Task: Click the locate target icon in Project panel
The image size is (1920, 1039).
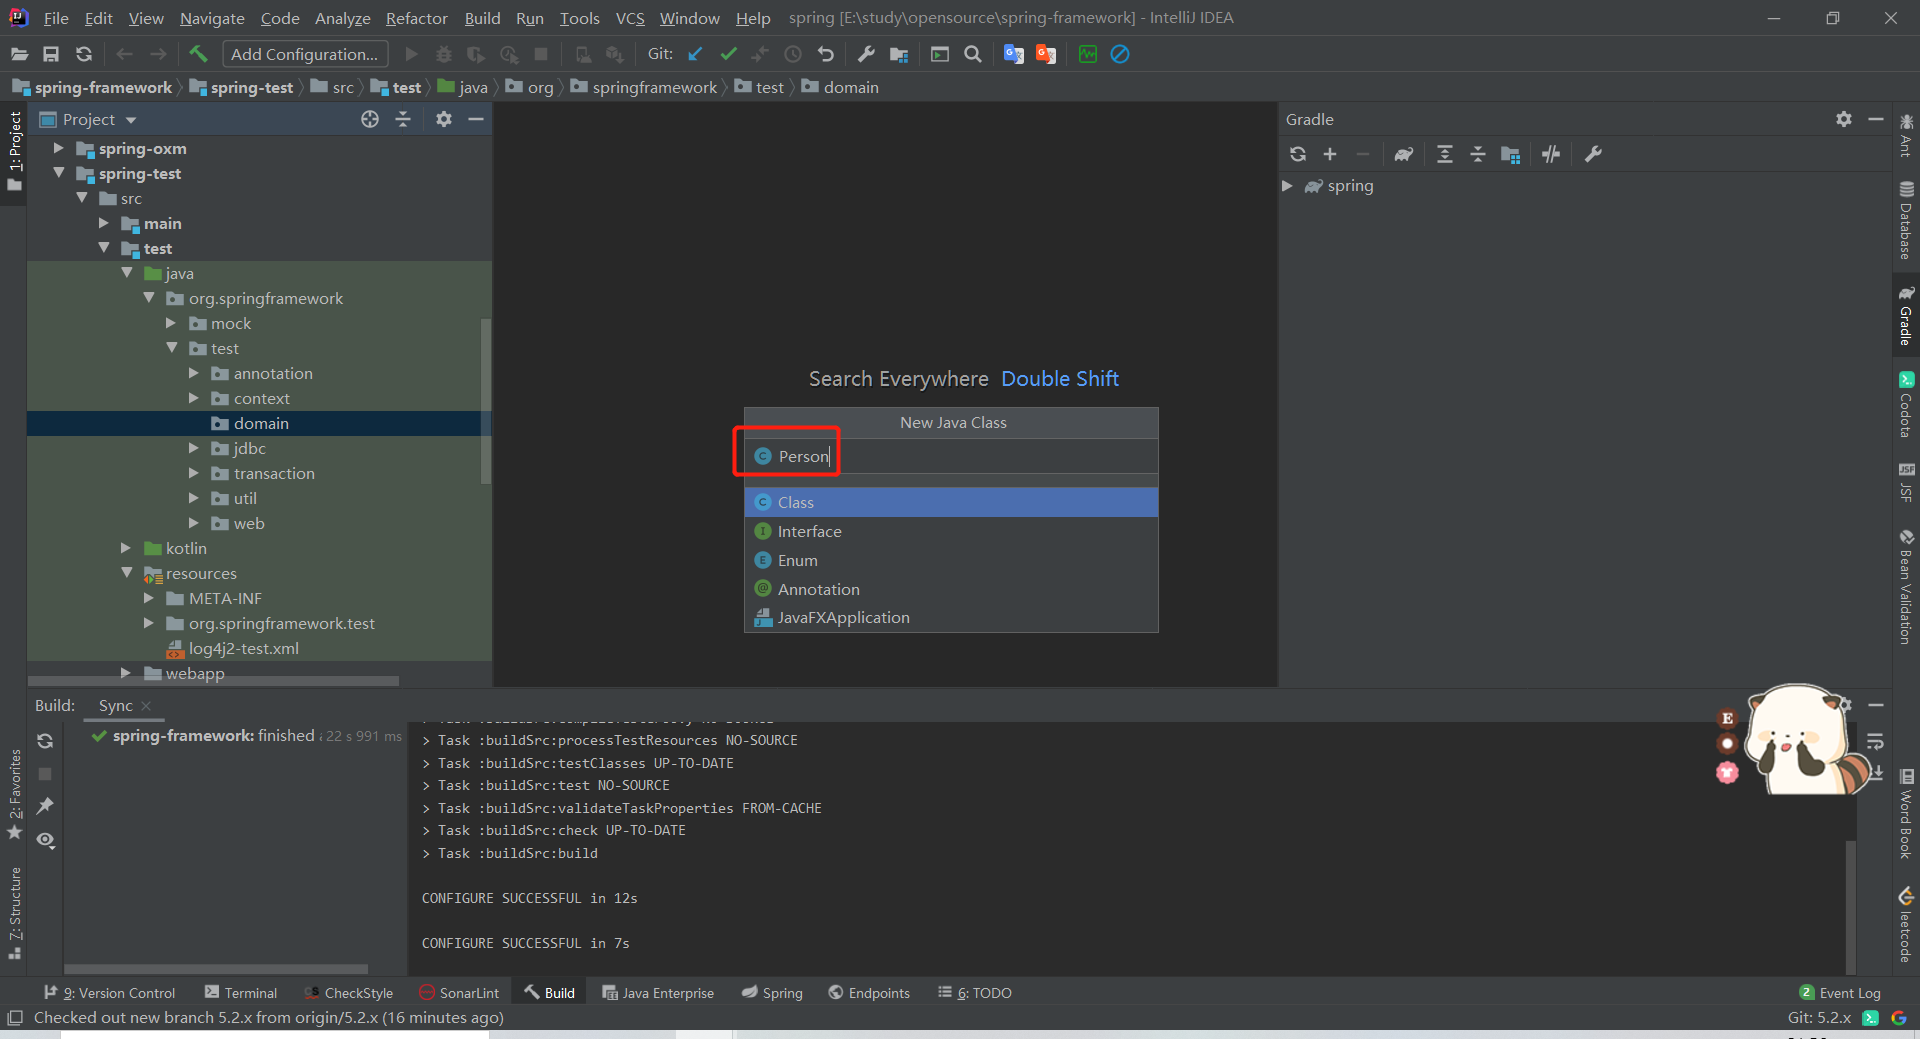Action: [370, 119]
